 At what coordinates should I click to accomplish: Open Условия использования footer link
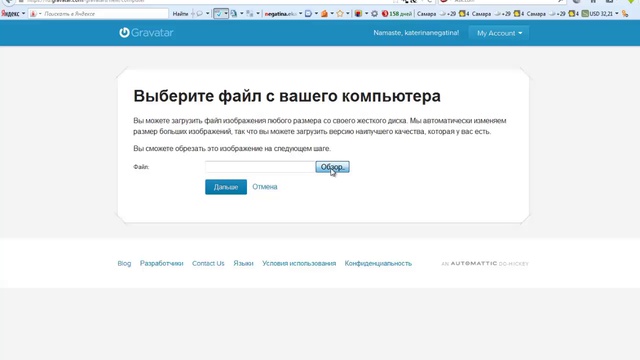[x=299, y=264]
